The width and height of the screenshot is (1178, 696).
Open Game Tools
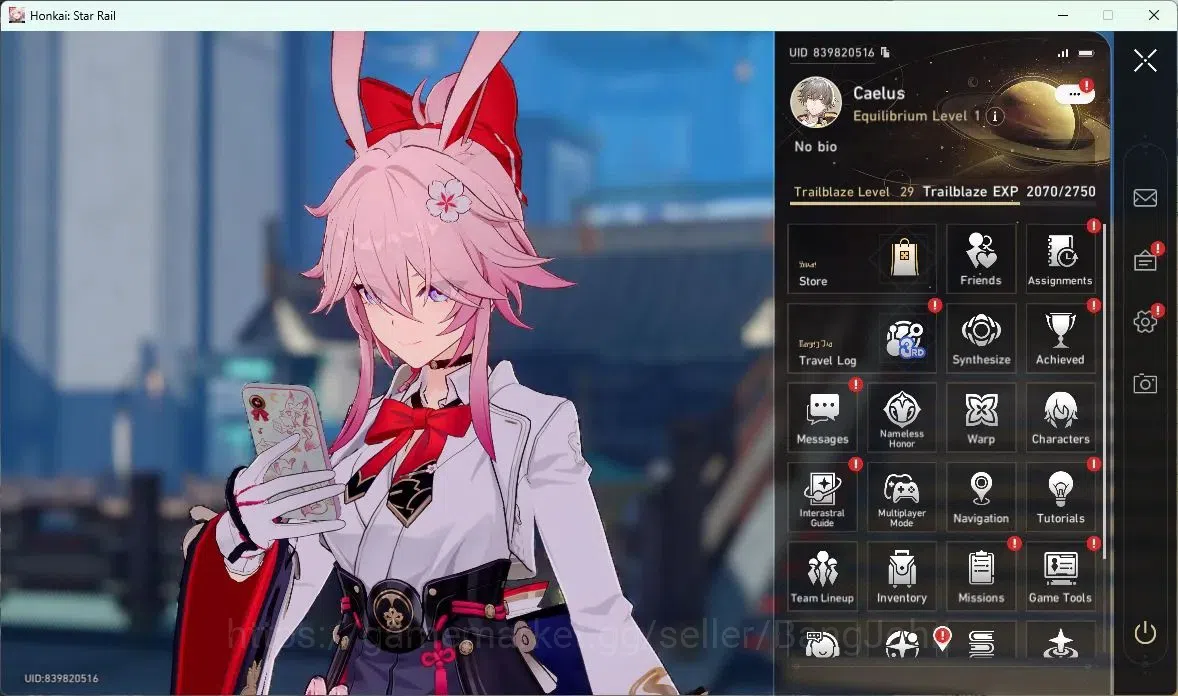[x=1059, y=576]
